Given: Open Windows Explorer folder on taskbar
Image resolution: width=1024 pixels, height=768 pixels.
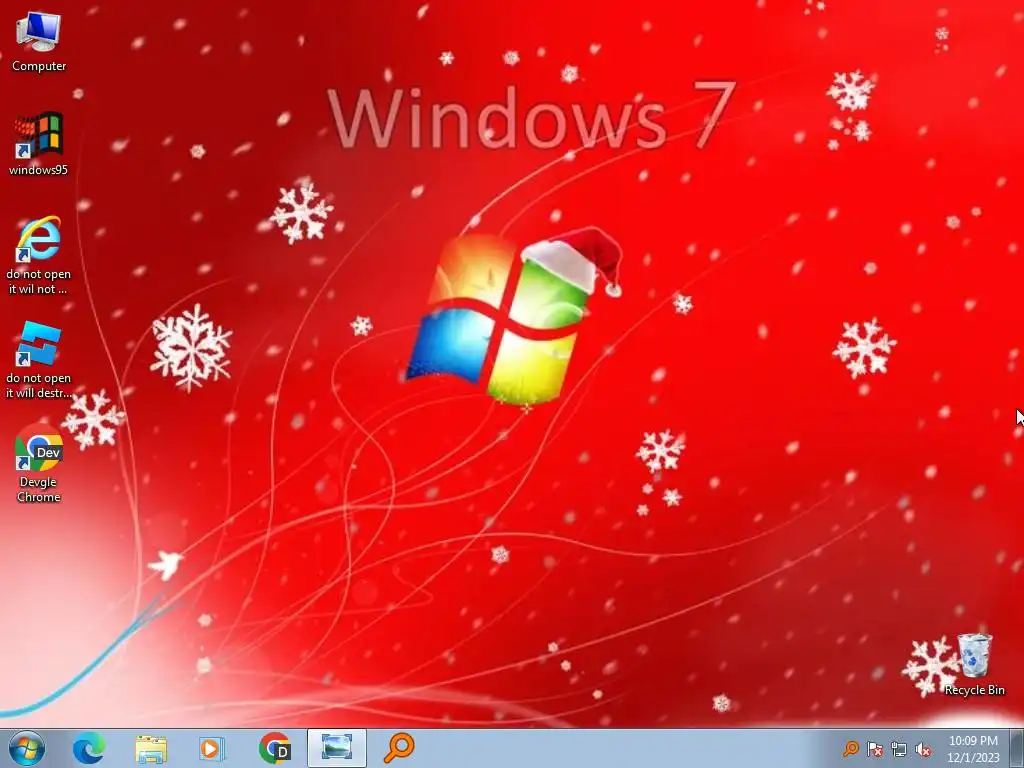Looking at the screenshot, I should click(x=151, y=749).
